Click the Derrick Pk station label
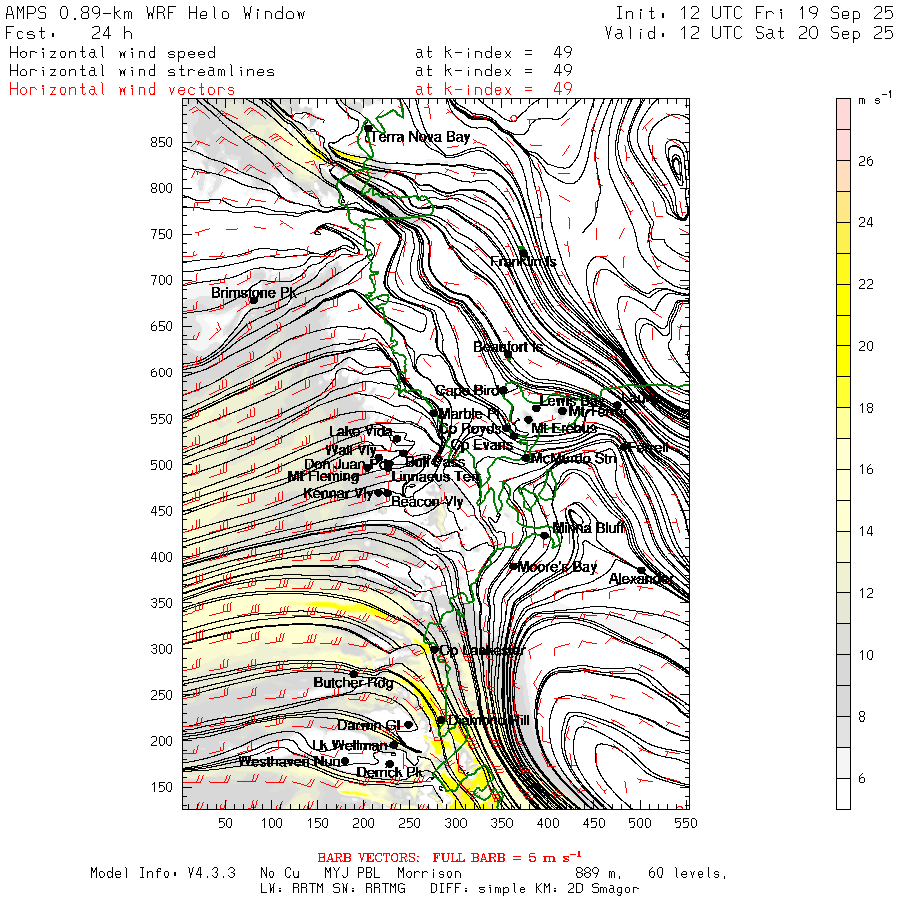Screen dimensions: 900x900 (390, 772)
